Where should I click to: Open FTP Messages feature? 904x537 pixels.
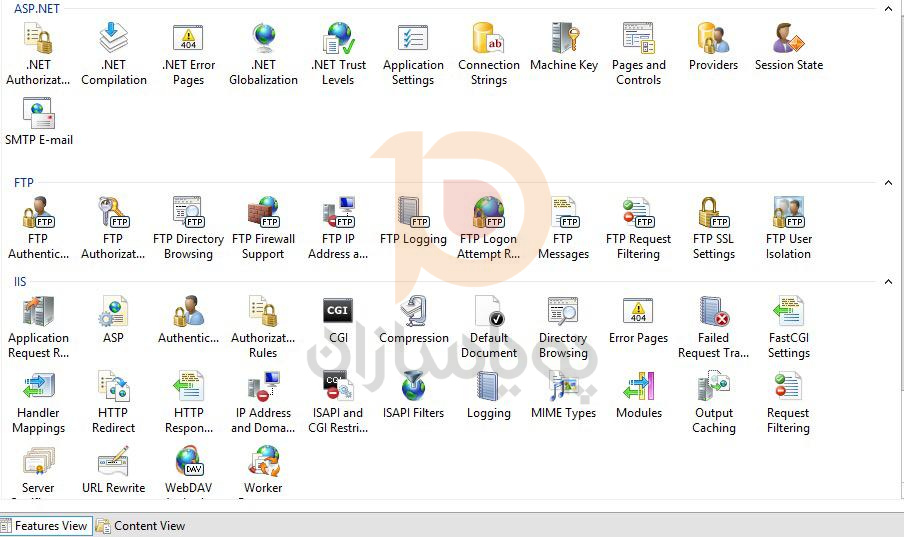point(563,228)
